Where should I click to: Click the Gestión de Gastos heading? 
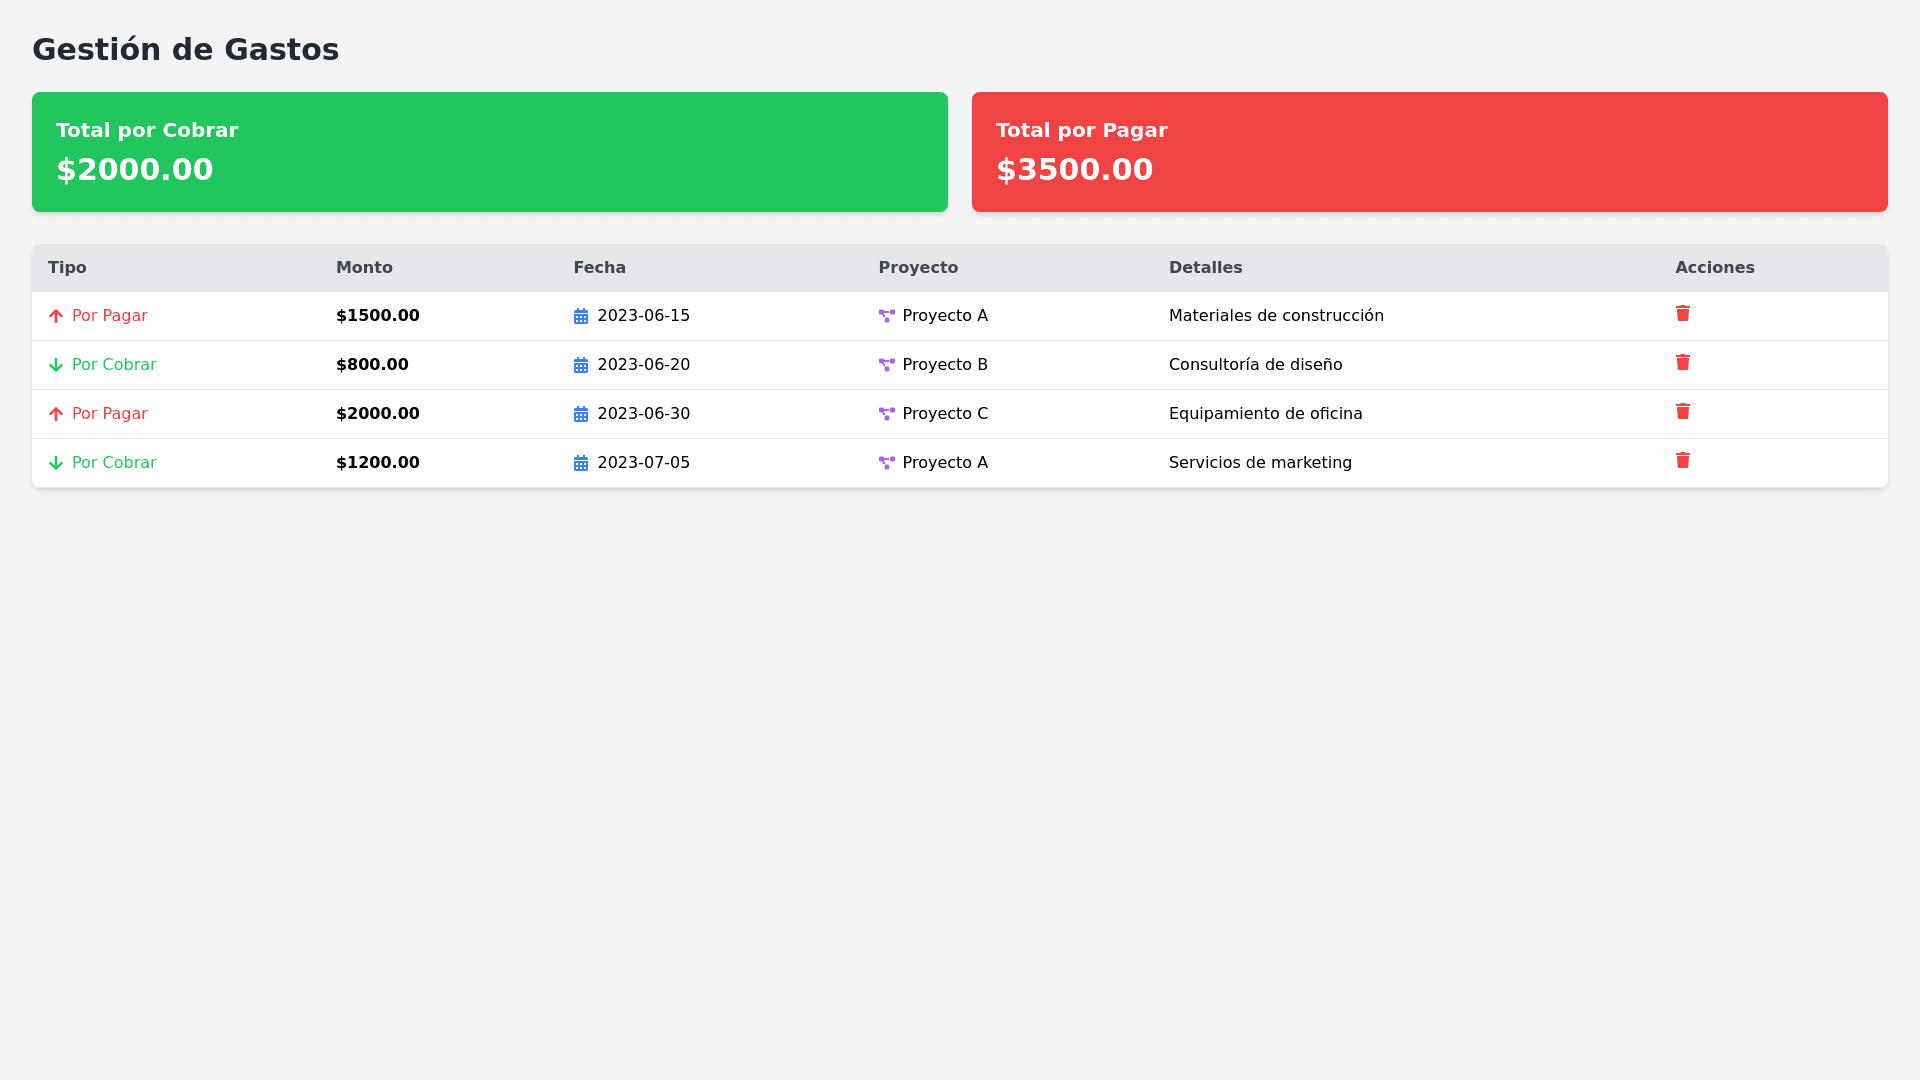pos(185,49)
